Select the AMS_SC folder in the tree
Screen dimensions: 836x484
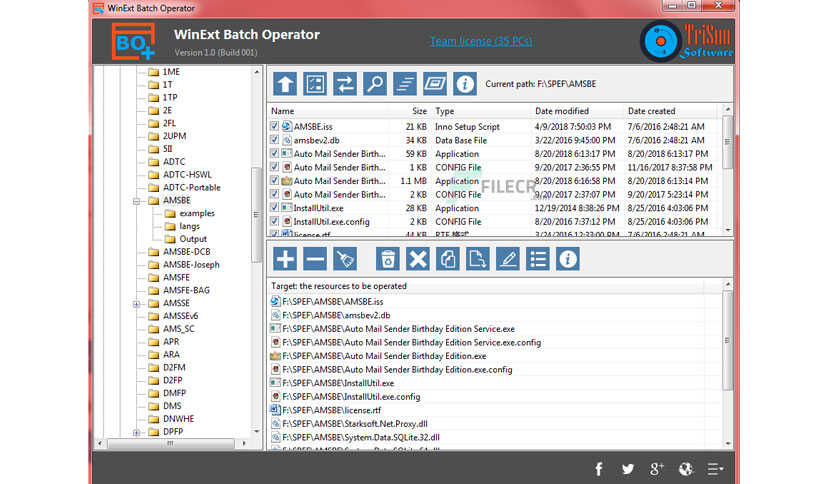coord(179,329)
